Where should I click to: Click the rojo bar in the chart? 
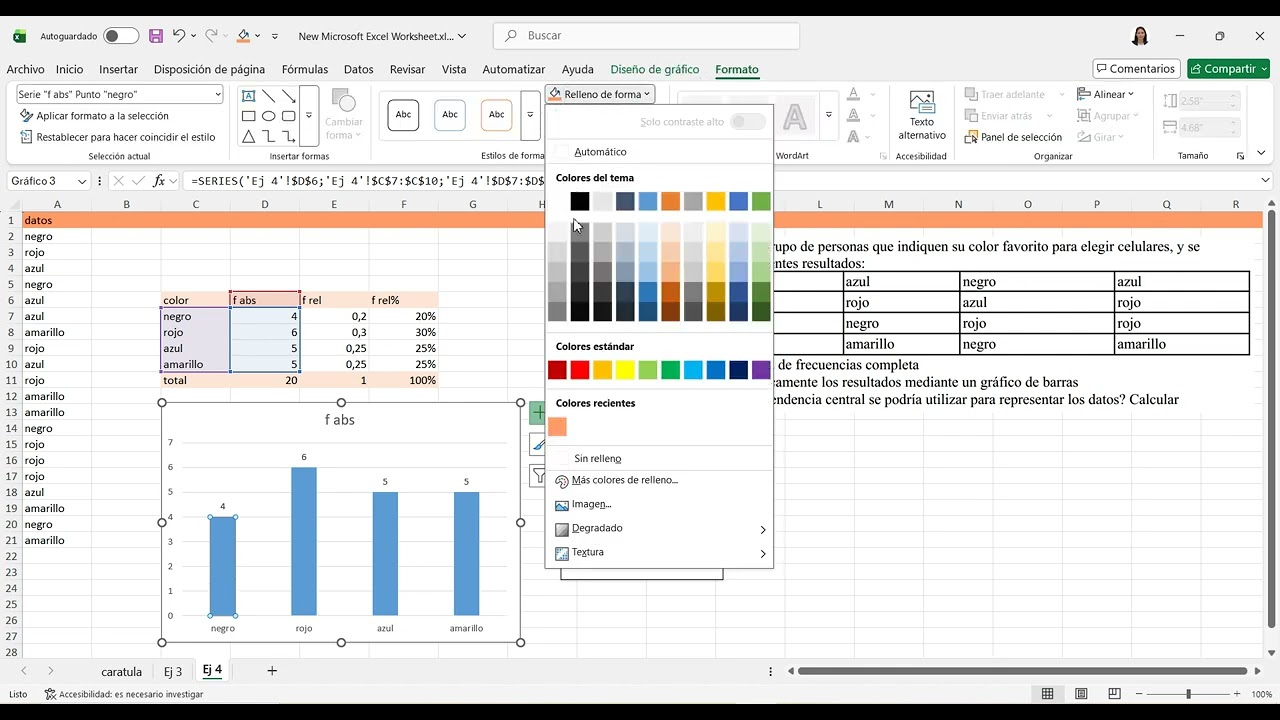(x=304, y=541)
